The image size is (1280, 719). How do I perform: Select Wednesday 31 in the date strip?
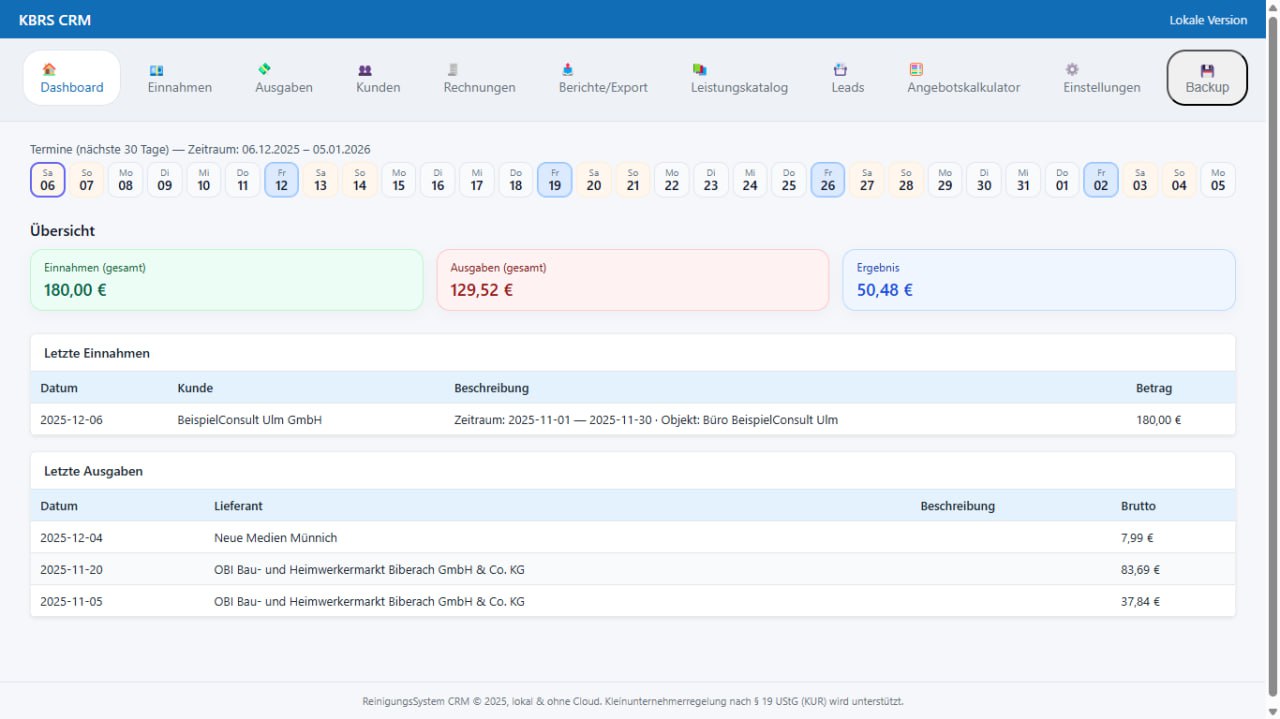point(1023,180)
